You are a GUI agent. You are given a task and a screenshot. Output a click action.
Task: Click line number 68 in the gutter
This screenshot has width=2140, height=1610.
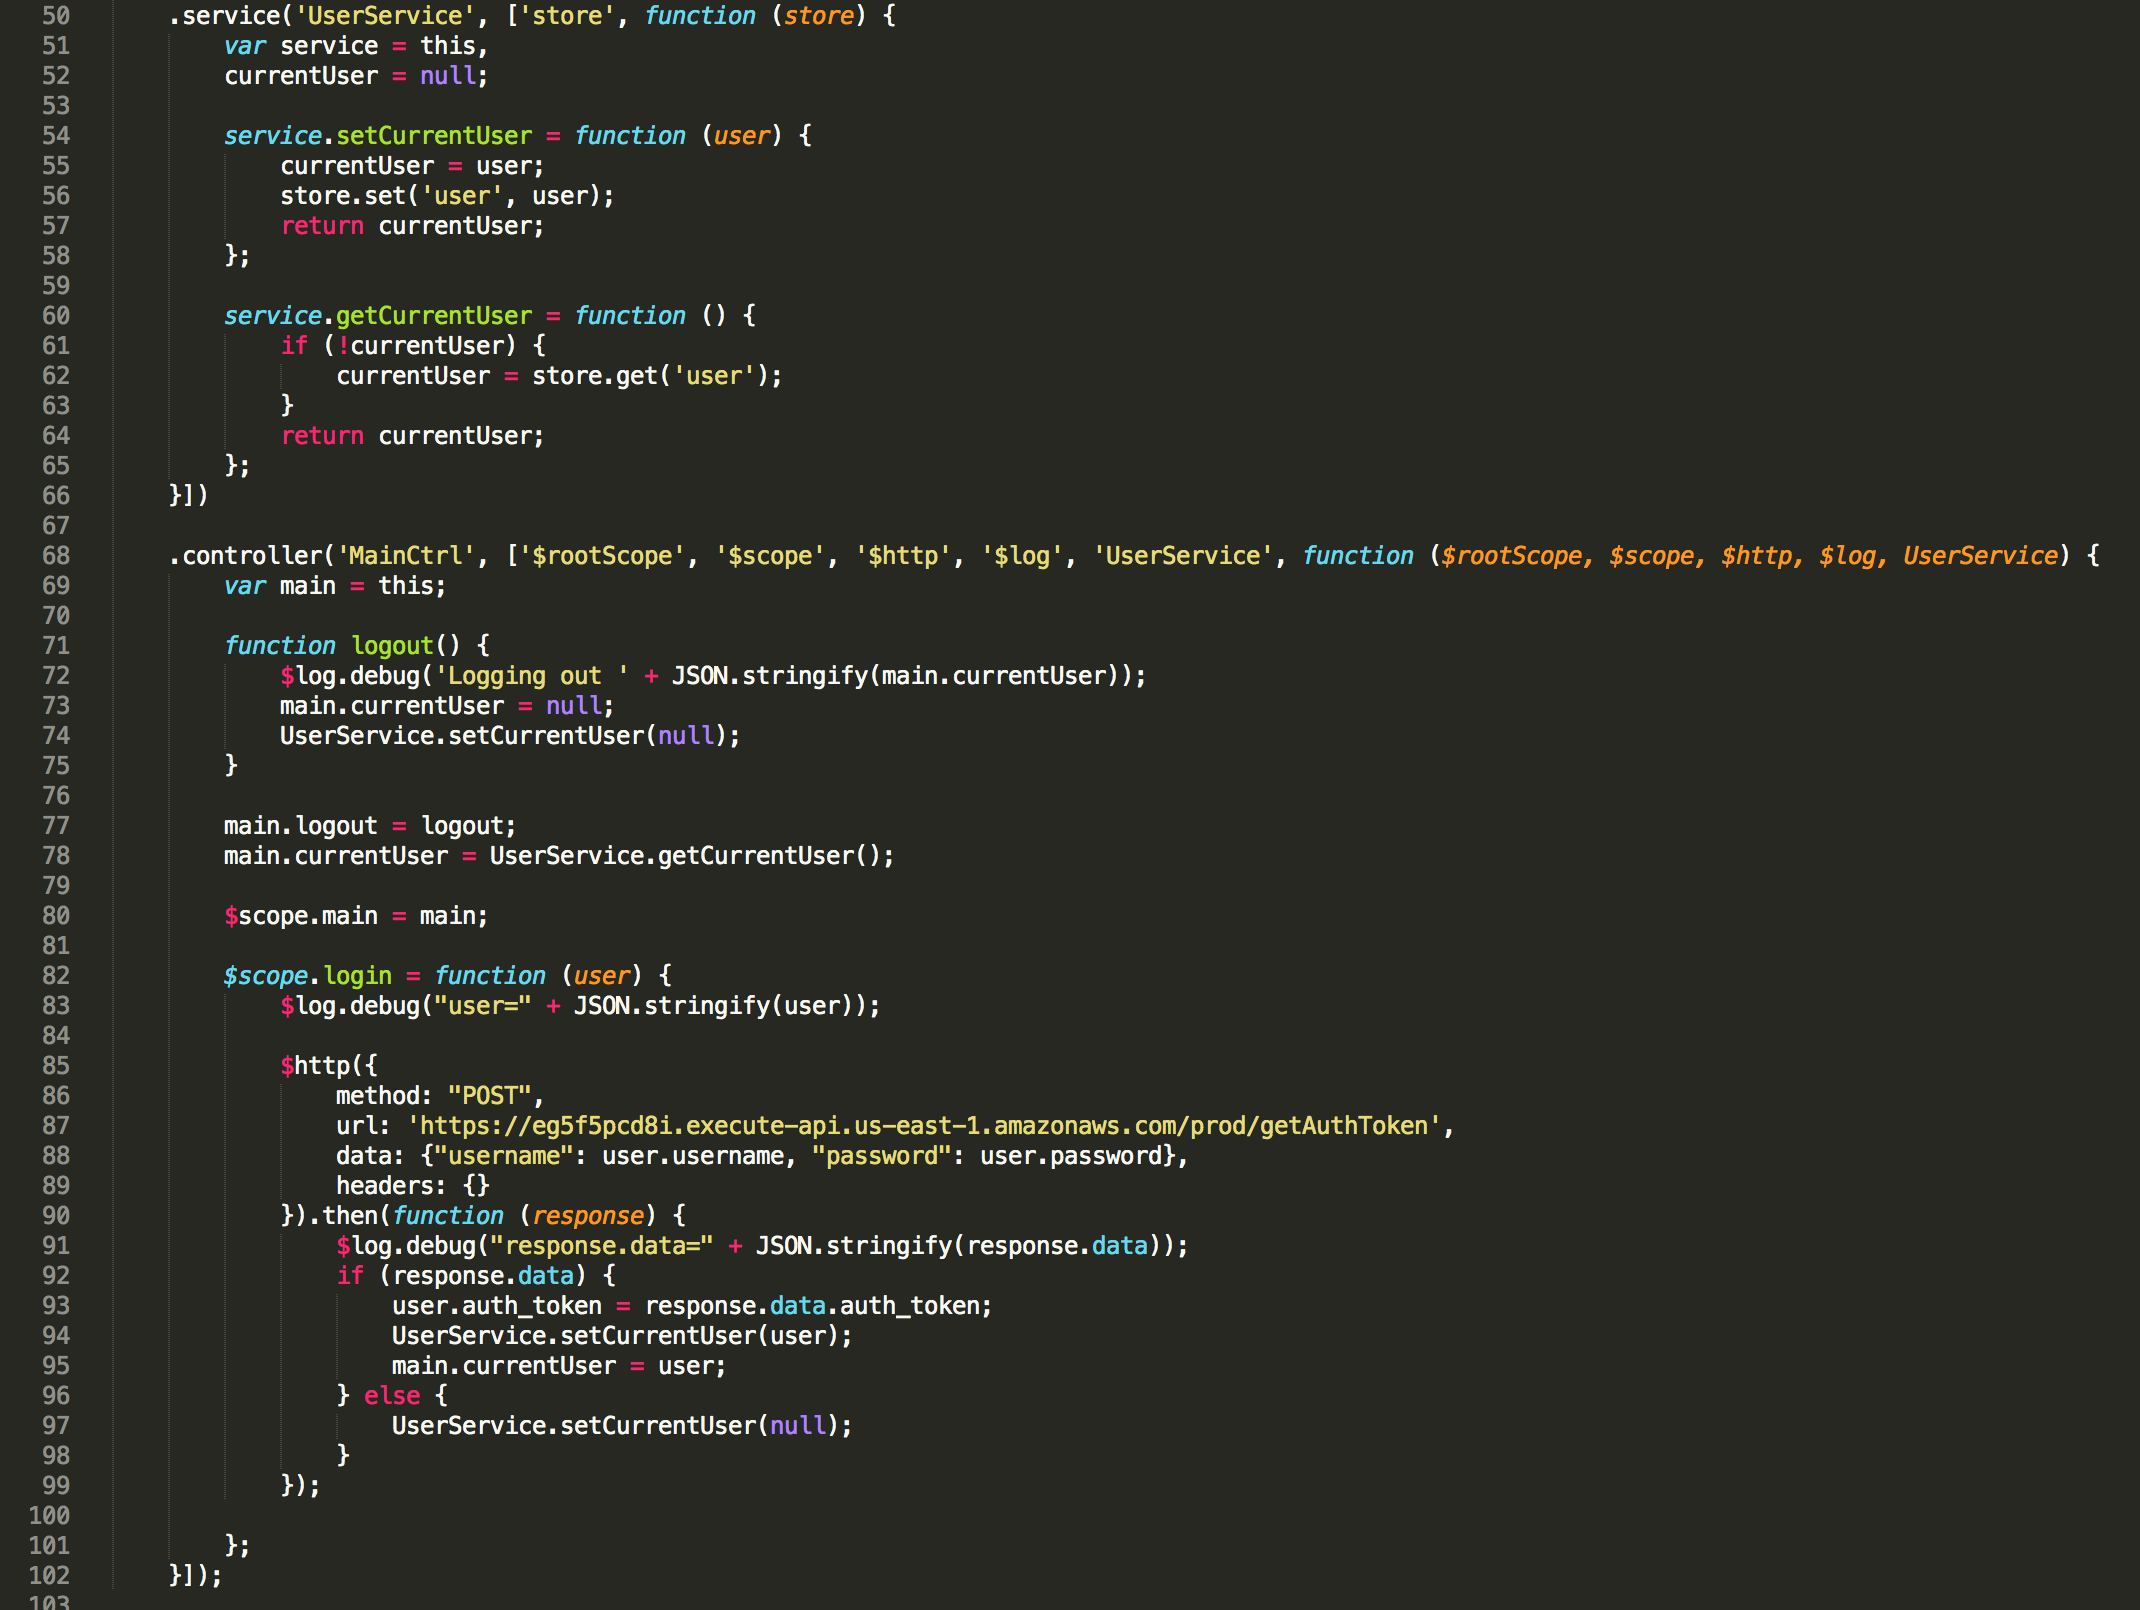56,556
